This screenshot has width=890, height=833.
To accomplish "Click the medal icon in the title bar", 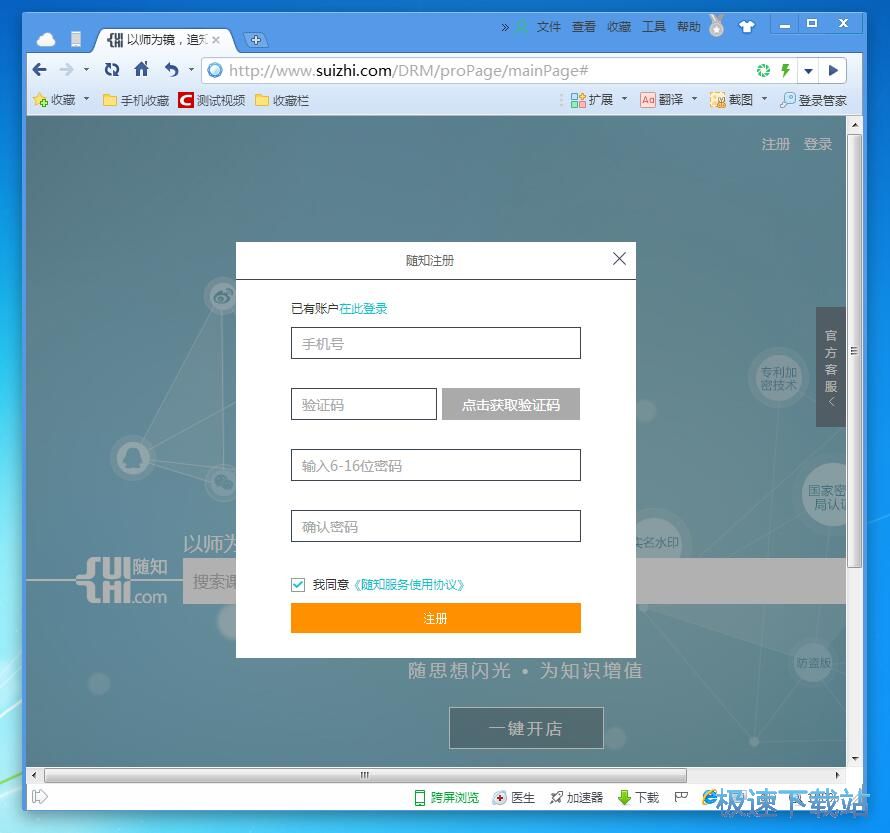I will [717, 26].
